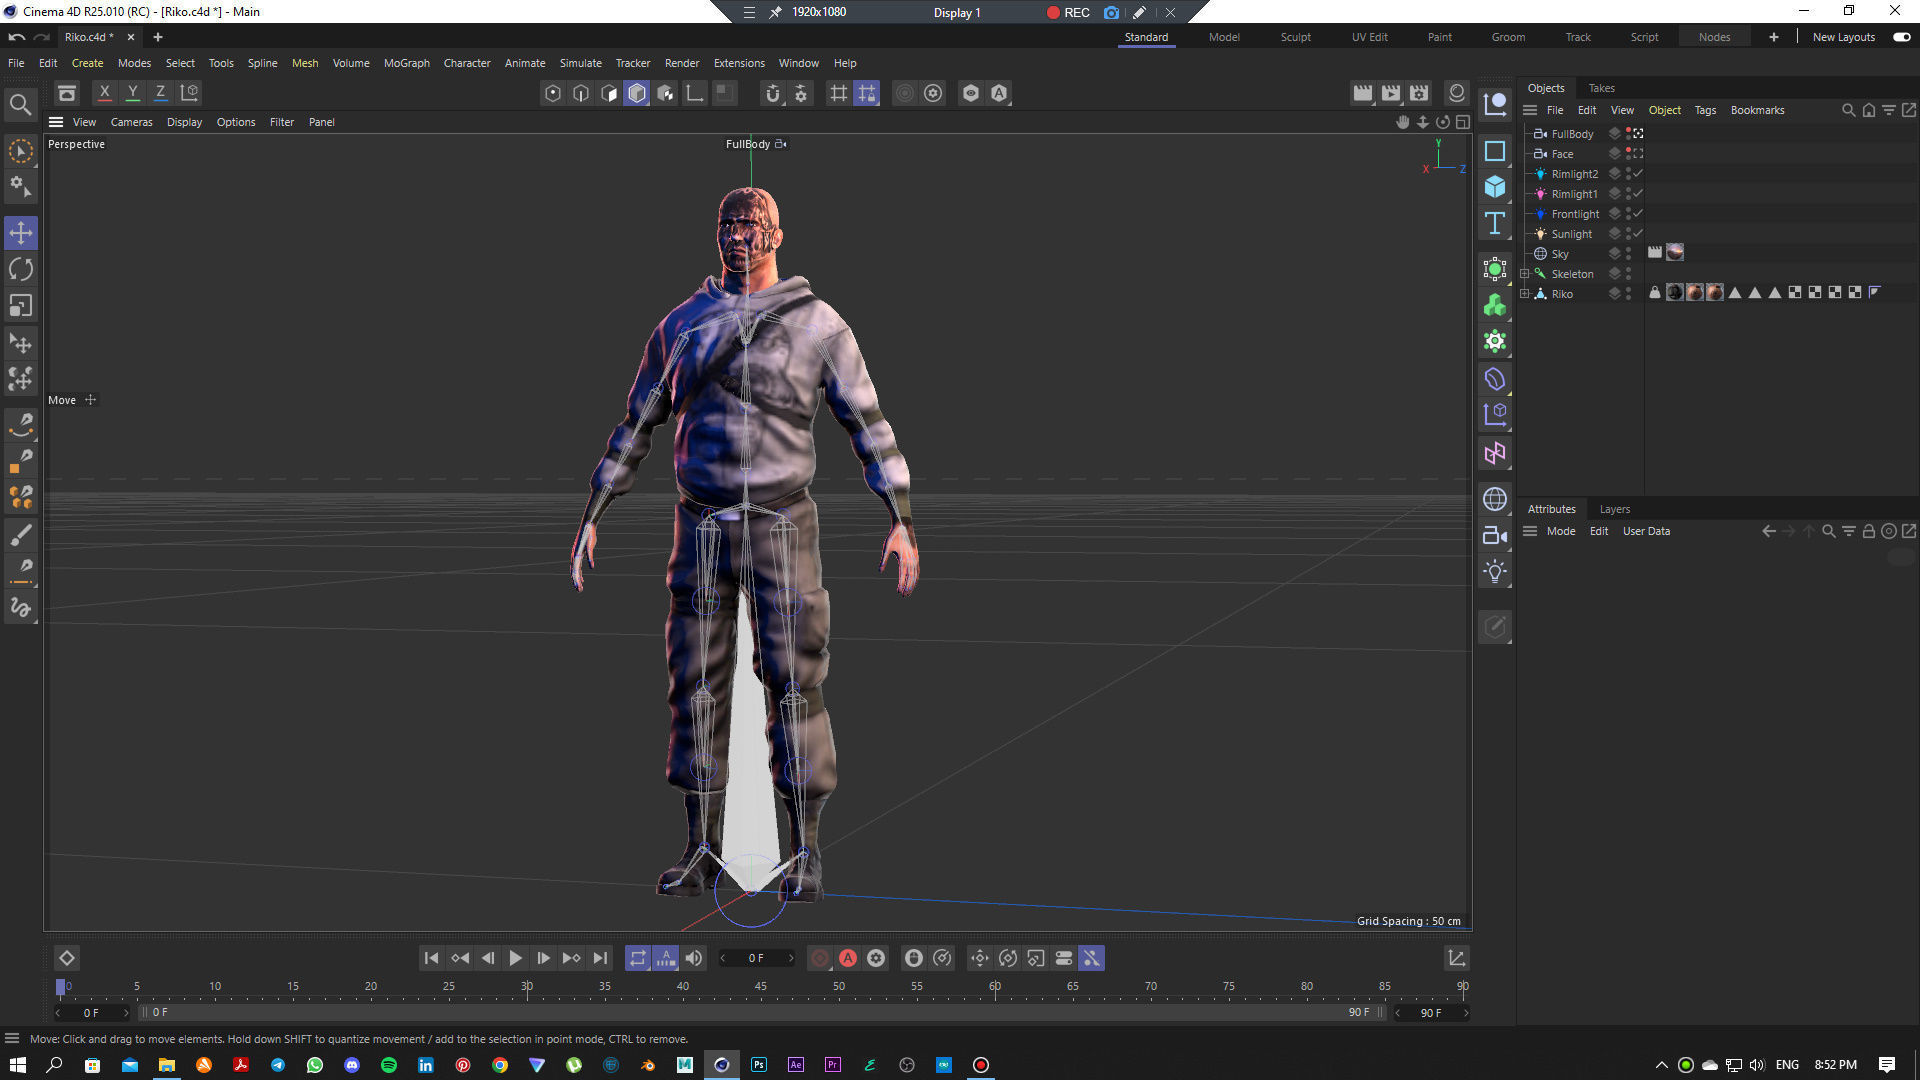This screenshot has height=1080, width=1920.
Task: Add a Cube primitive object
Action: (1495, 187)
